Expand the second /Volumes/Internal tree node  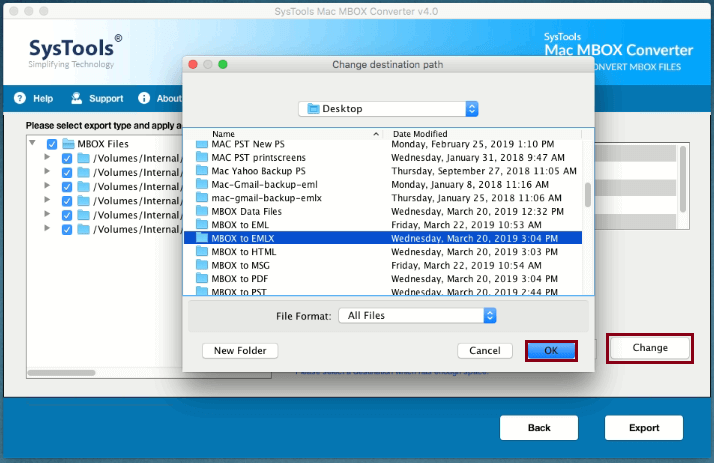coord(47,171)
